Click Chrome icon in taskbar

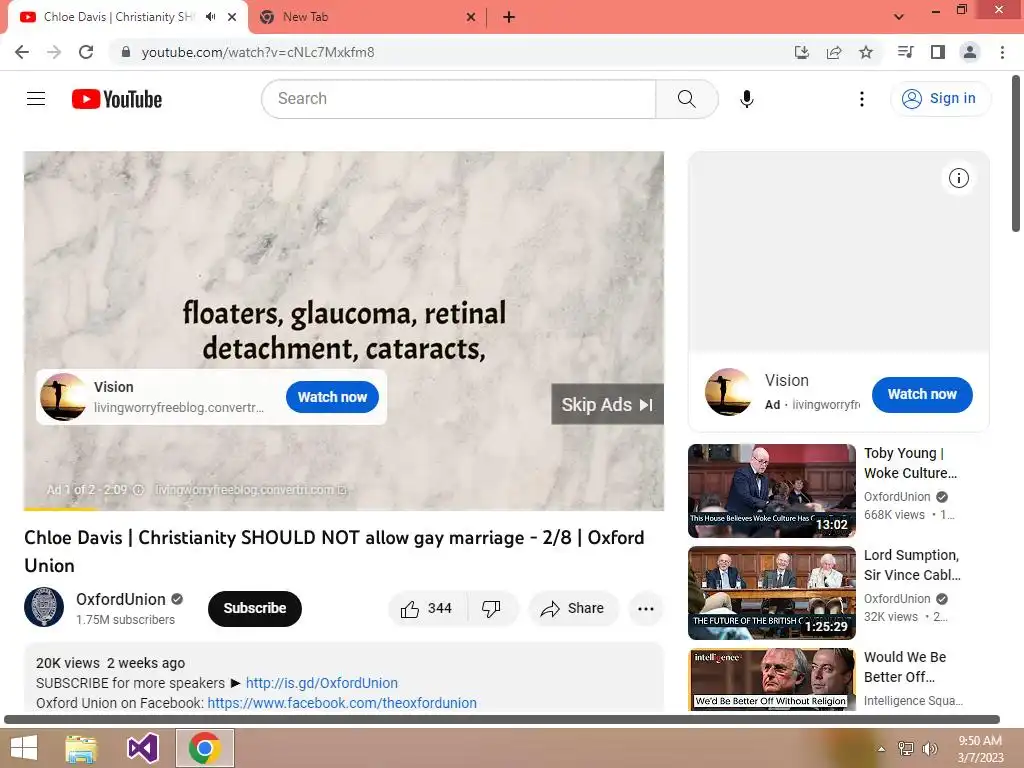[x=204, y=748]
